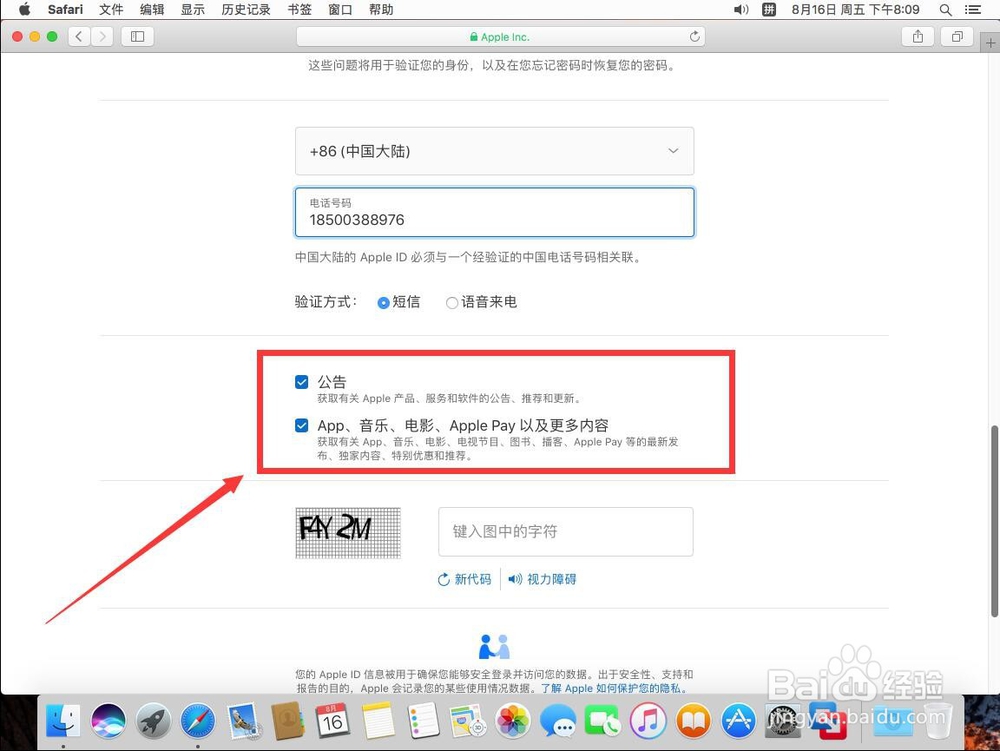Open FaceTime from the Dock
This screenshot has width=1000, height=751.
(603, 720)
